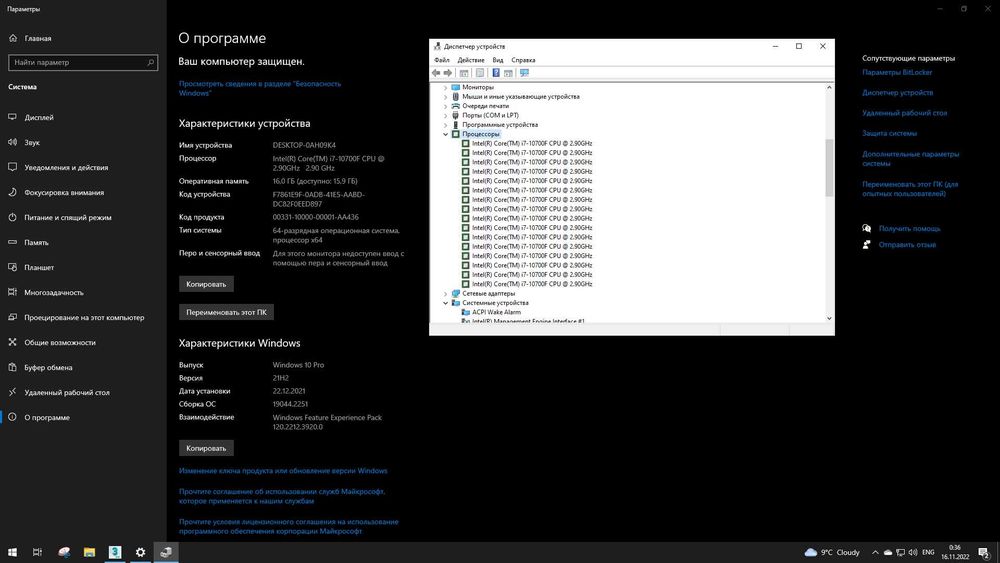
Task: Click the volume icon in system tray
Action: (x=913, y=552)
